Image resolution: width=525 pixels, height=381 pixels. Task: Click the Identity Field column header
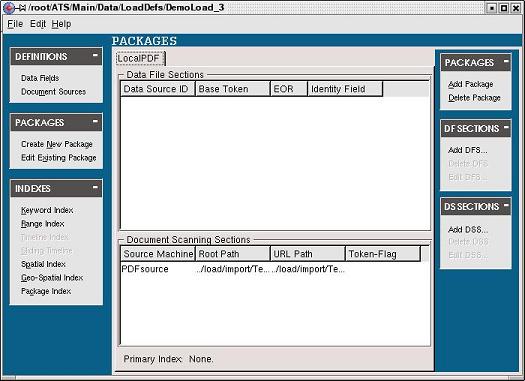pyautogui.click(x=345, y=89)
